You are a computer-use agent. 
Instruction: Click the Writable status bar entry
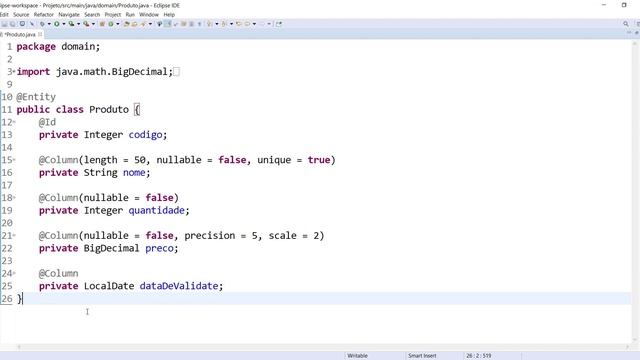[358, 356]
